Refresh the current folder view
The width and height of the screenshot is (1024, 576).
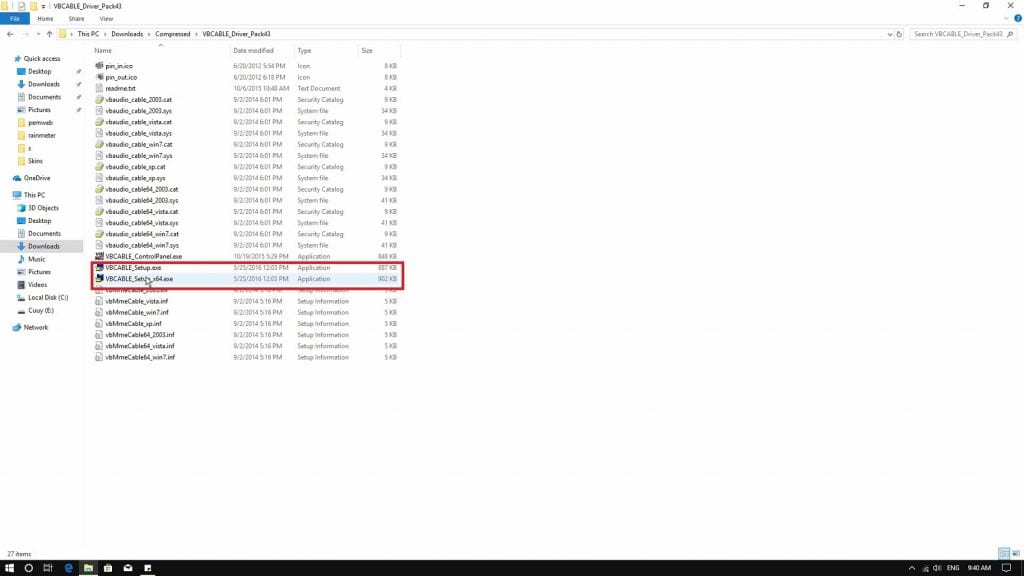coord(899,34)
